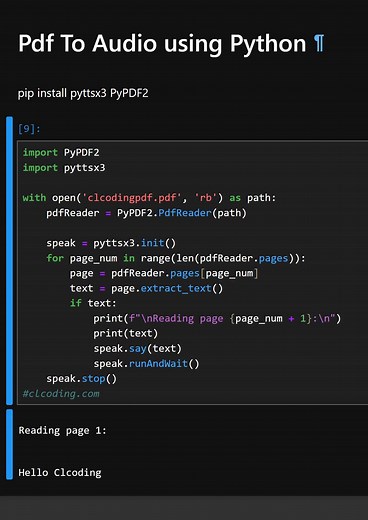This screenshot has height=520, width=368.
Task: Click the 'rb' mode string
Action: coord(206,198)
